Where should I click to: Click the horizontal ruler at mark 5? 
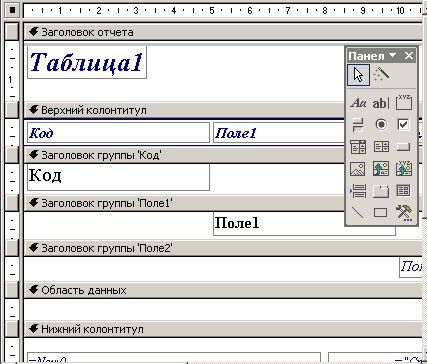211,11
